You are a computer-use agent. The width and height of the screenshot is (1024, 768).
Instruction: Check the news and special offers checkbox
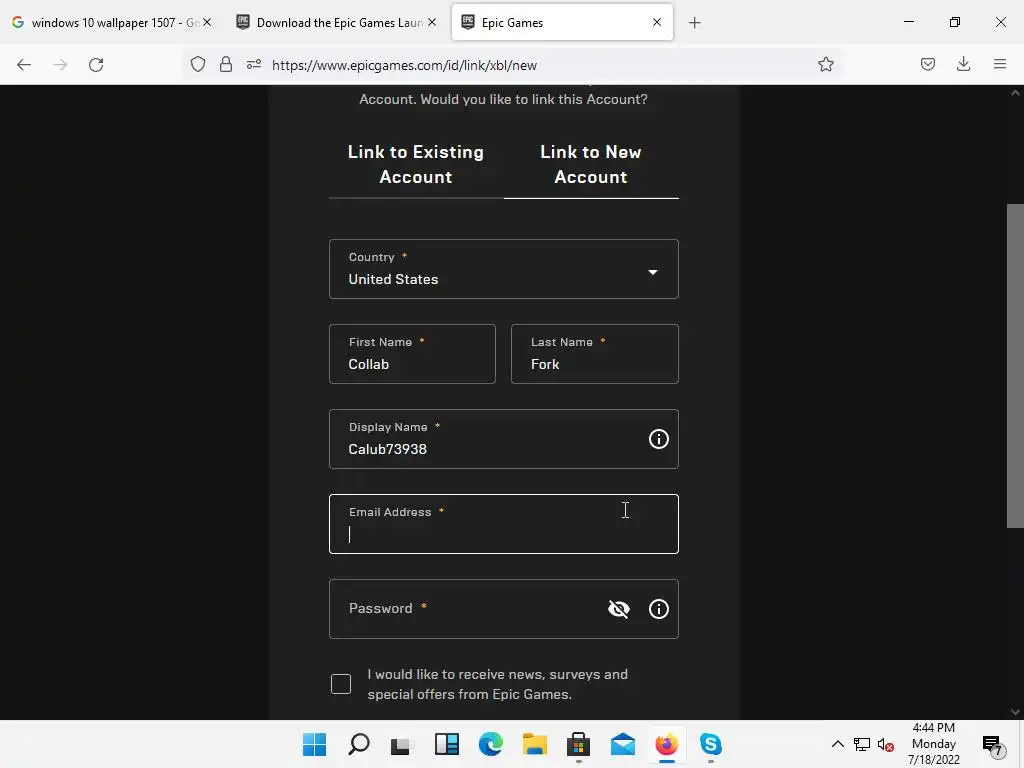coord(341,684)
